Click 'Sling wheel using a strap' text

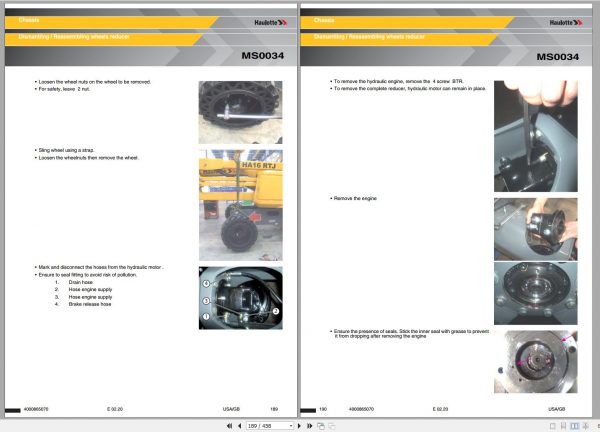(x=64, y=150)
